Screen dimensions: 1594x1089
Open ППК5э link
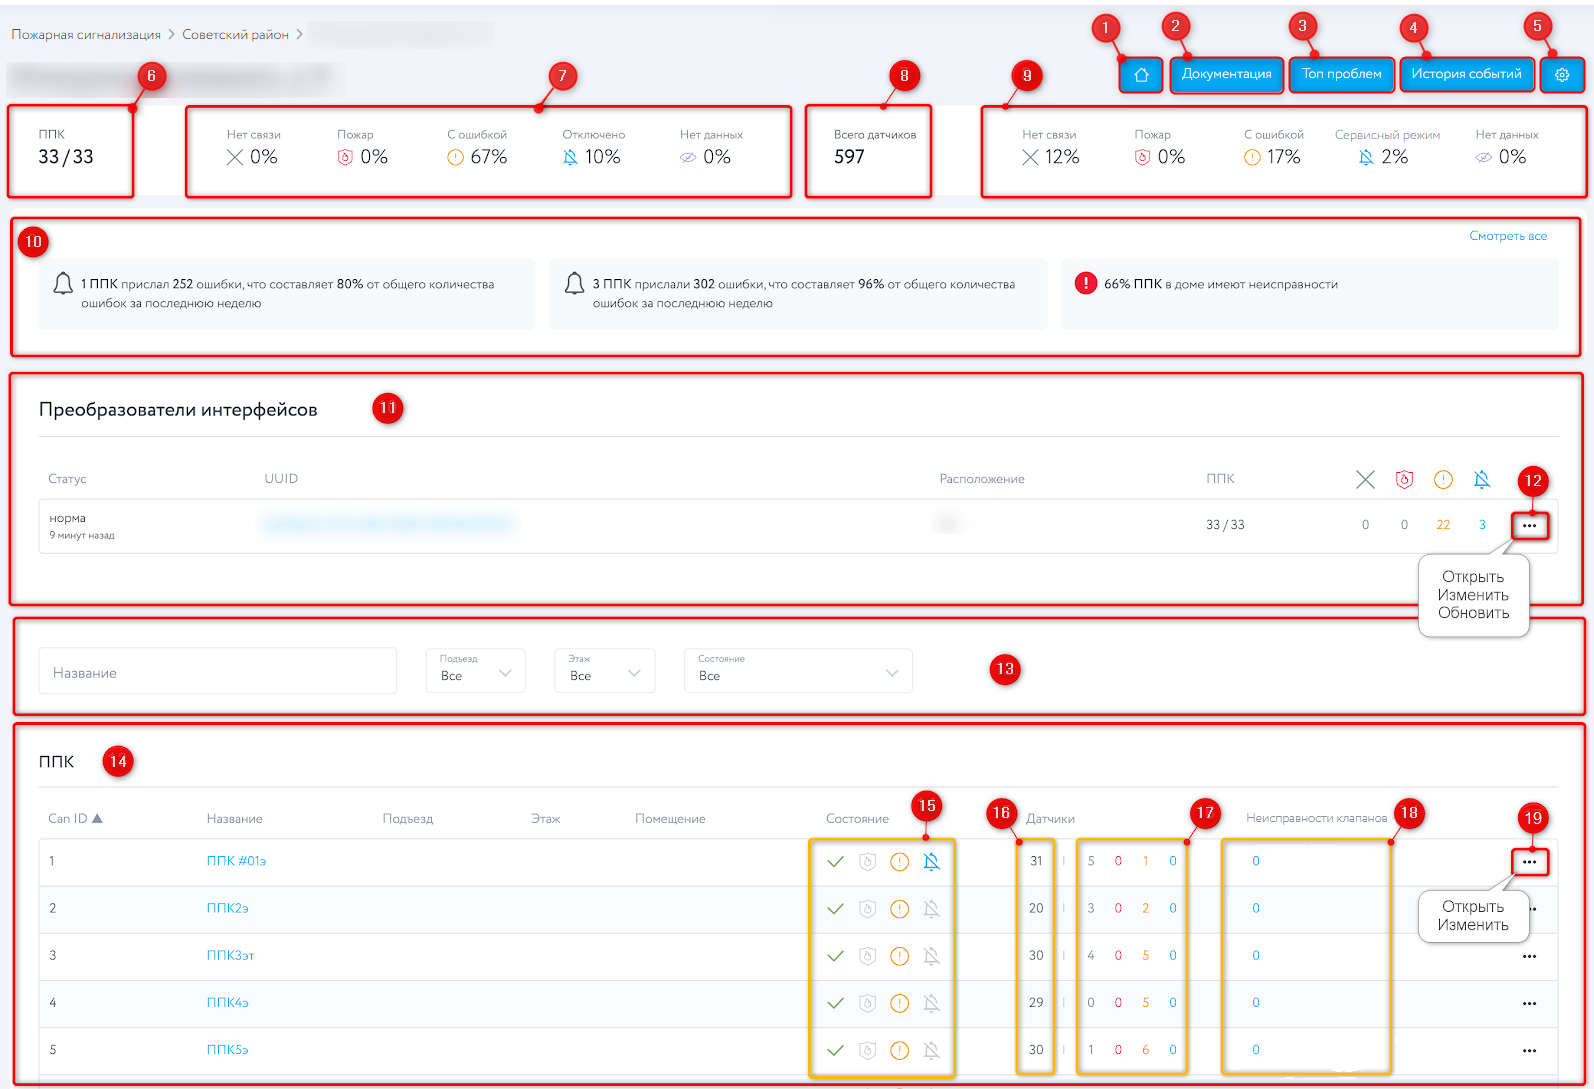click(227, 1050)
